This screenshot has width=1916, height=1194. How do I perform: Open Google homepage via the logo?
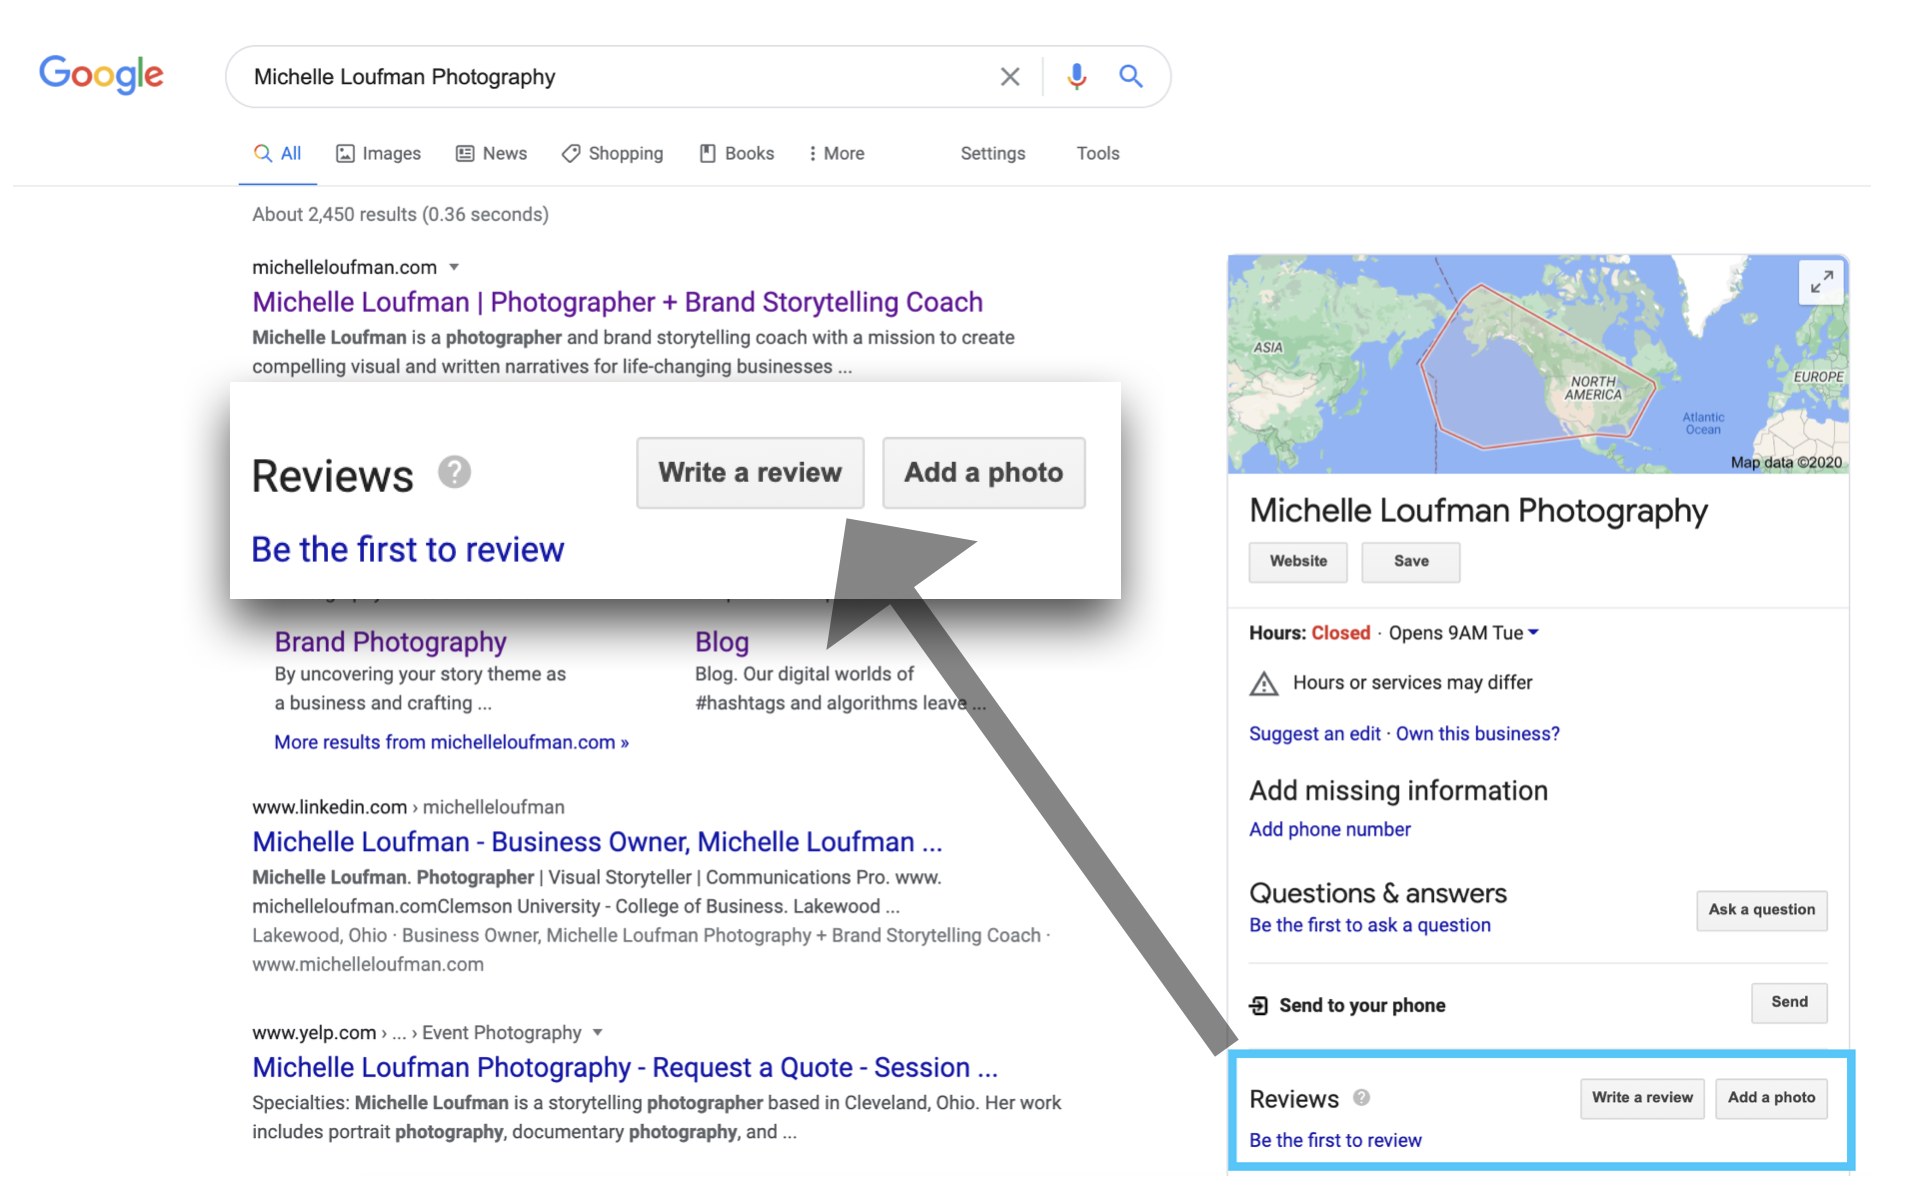click(101, 74)
